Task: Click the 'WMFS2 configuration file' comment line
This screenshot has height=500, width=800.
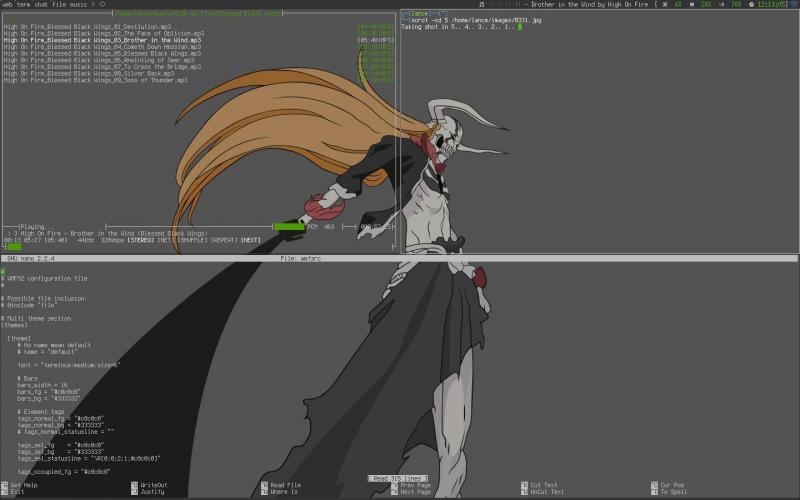Action: 45,279
